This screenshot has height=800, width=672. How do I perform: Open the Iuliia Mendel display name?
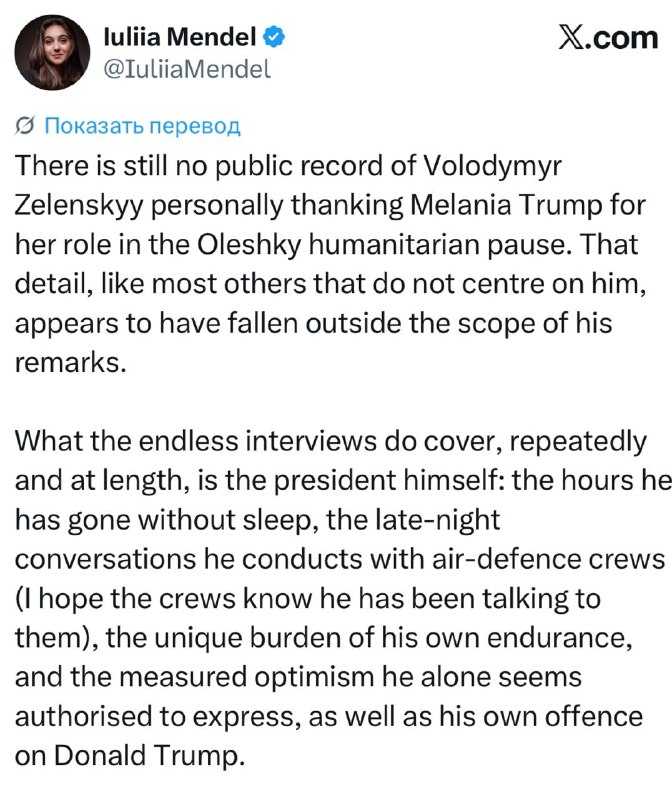(180, 37)
